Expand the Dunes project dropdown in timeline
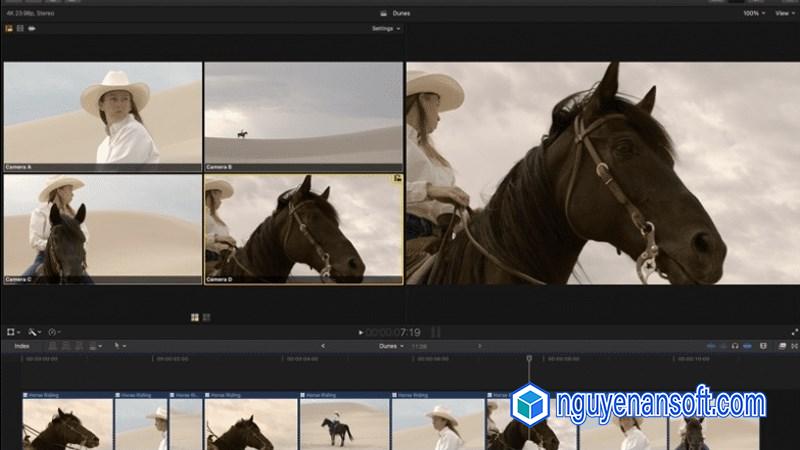Image resolution: width=800 pixels, height=450 pixels. point(391,346)
